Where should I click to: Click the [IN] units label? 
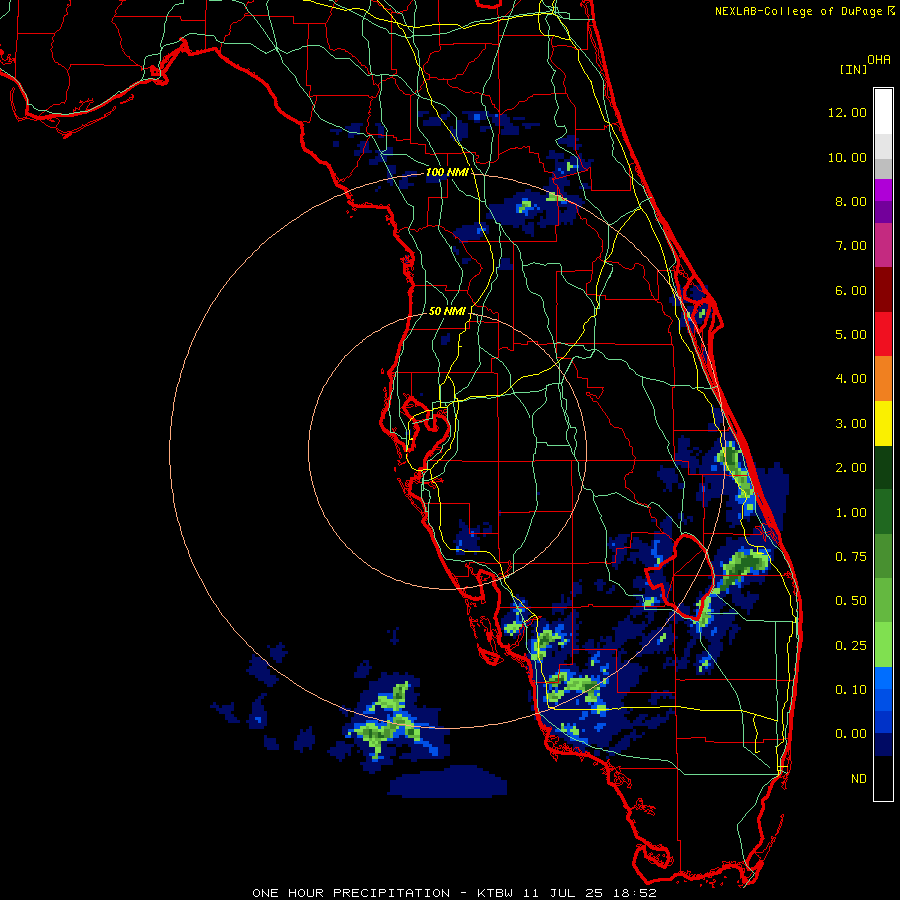point(854,69)
